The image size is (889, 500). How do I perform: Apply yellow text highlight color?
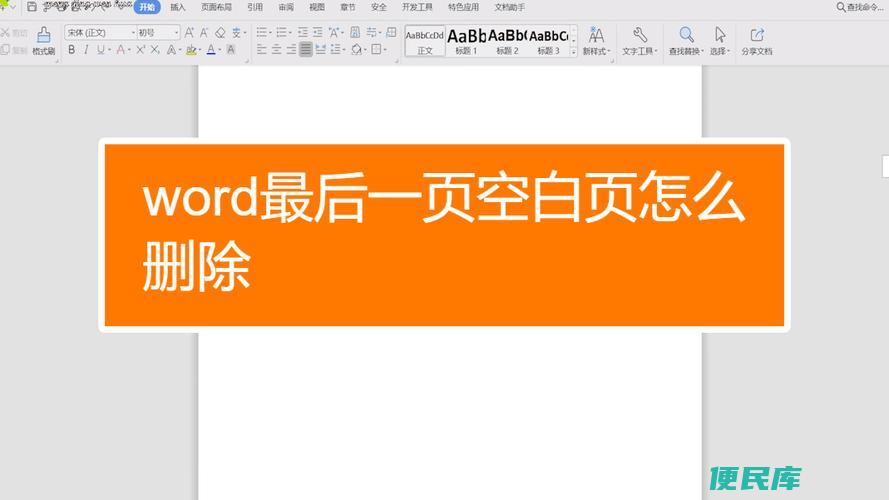click(x=191, y=50)
